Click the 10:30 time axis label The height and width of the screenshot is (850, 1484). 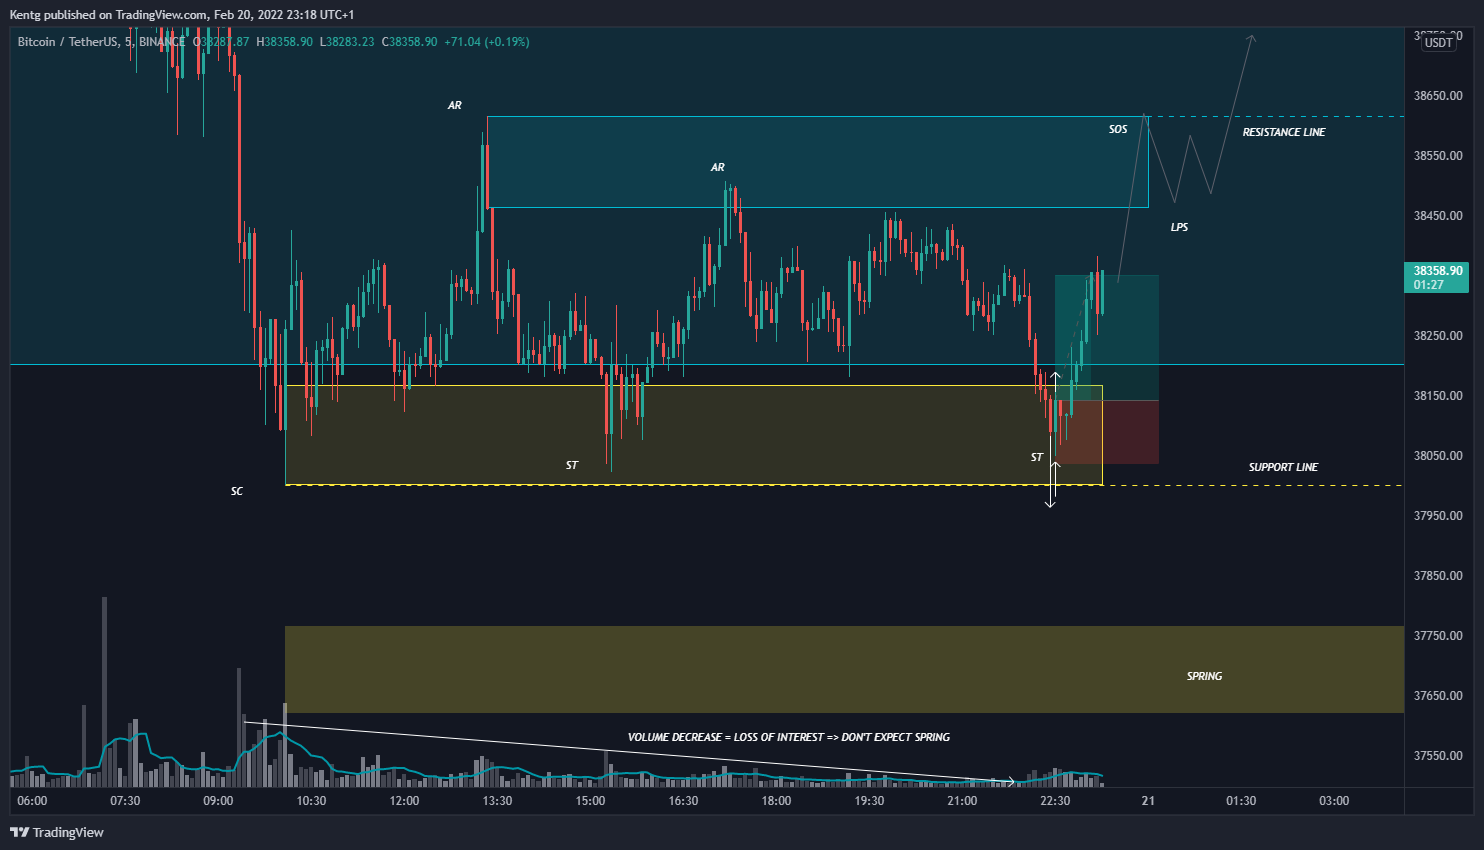tap(311, 801)
